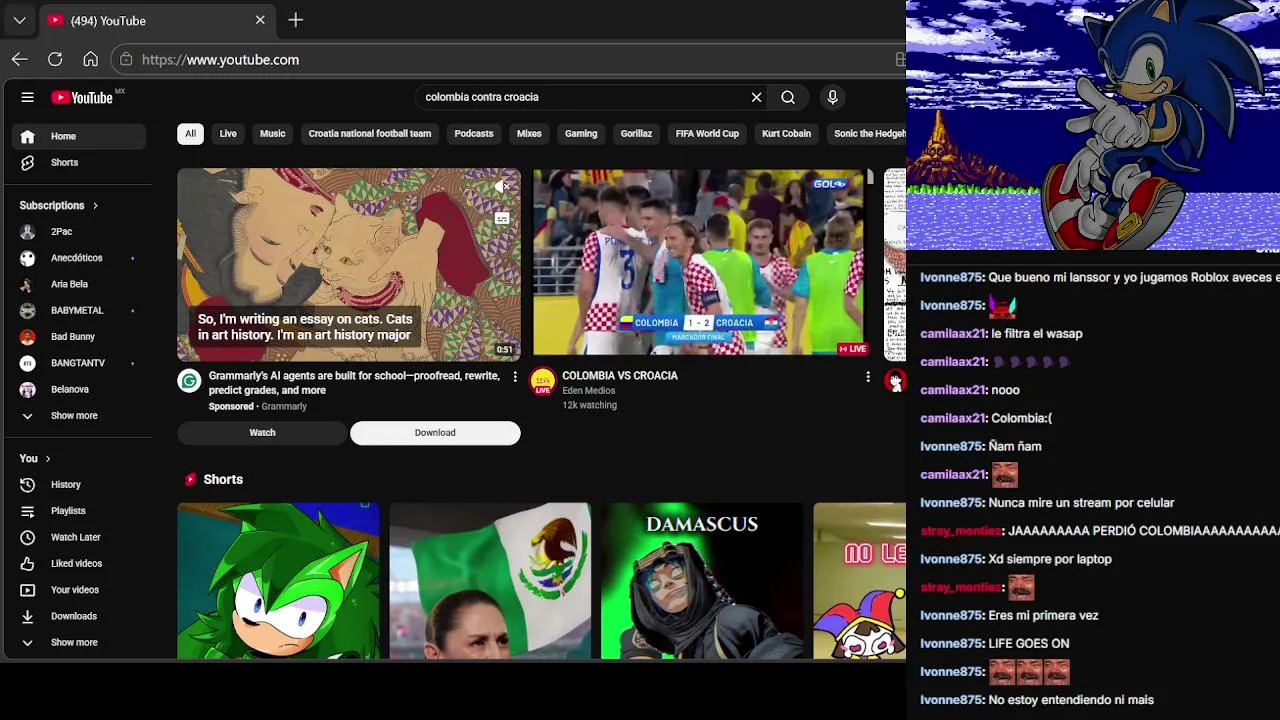The height and width of the screenshot is (720, 1280).
Task: Select the All filter chip
Action: click(x=190, y=133)
